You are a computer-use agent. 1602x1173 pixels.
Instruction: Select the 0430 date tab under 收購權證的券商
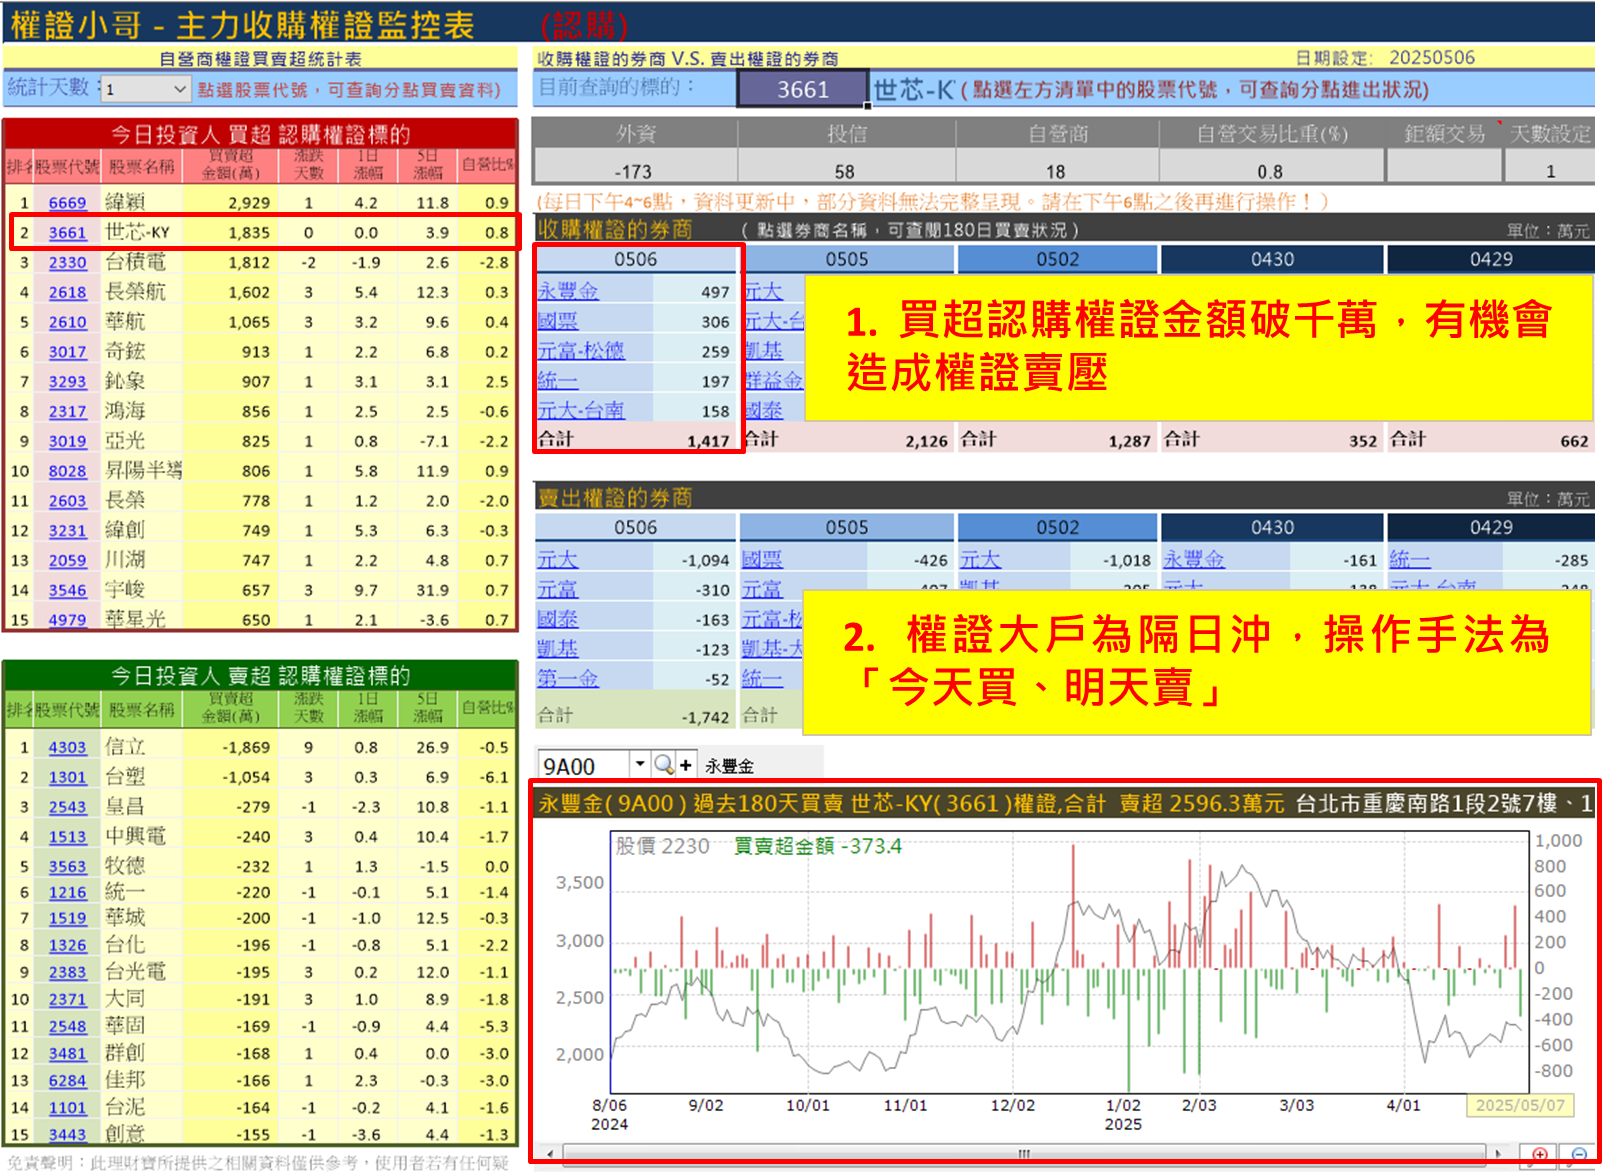(x=1272, y=259)
